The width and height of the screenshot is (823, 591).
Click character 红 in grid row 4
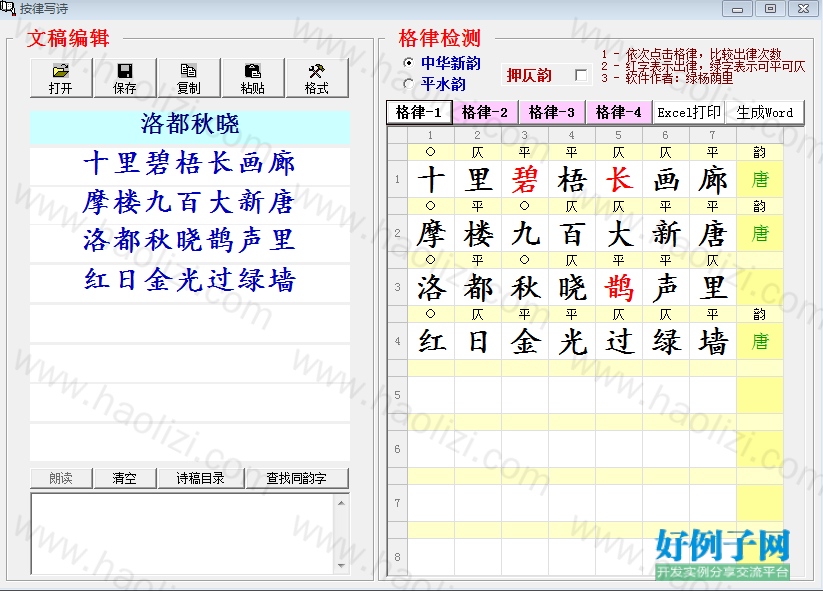[431, 342]
